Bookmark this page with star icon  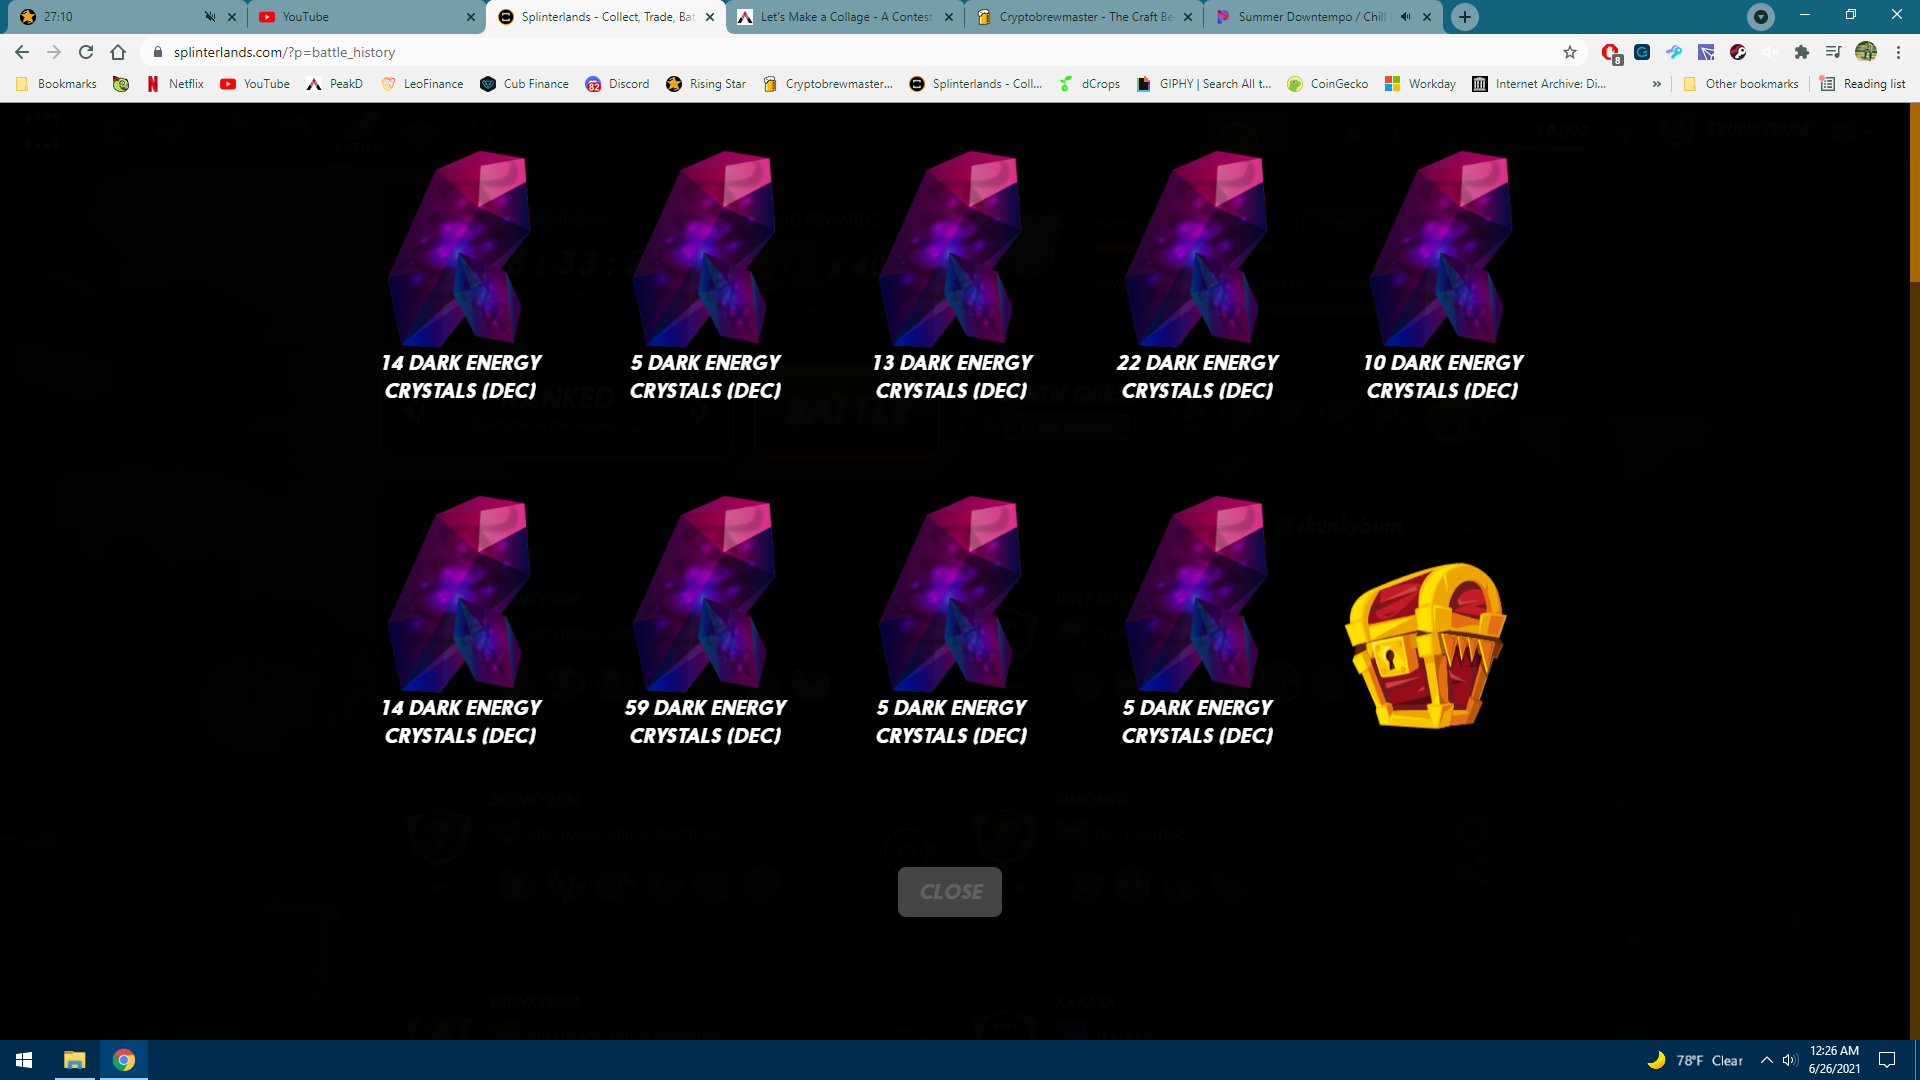point(1570,52)
